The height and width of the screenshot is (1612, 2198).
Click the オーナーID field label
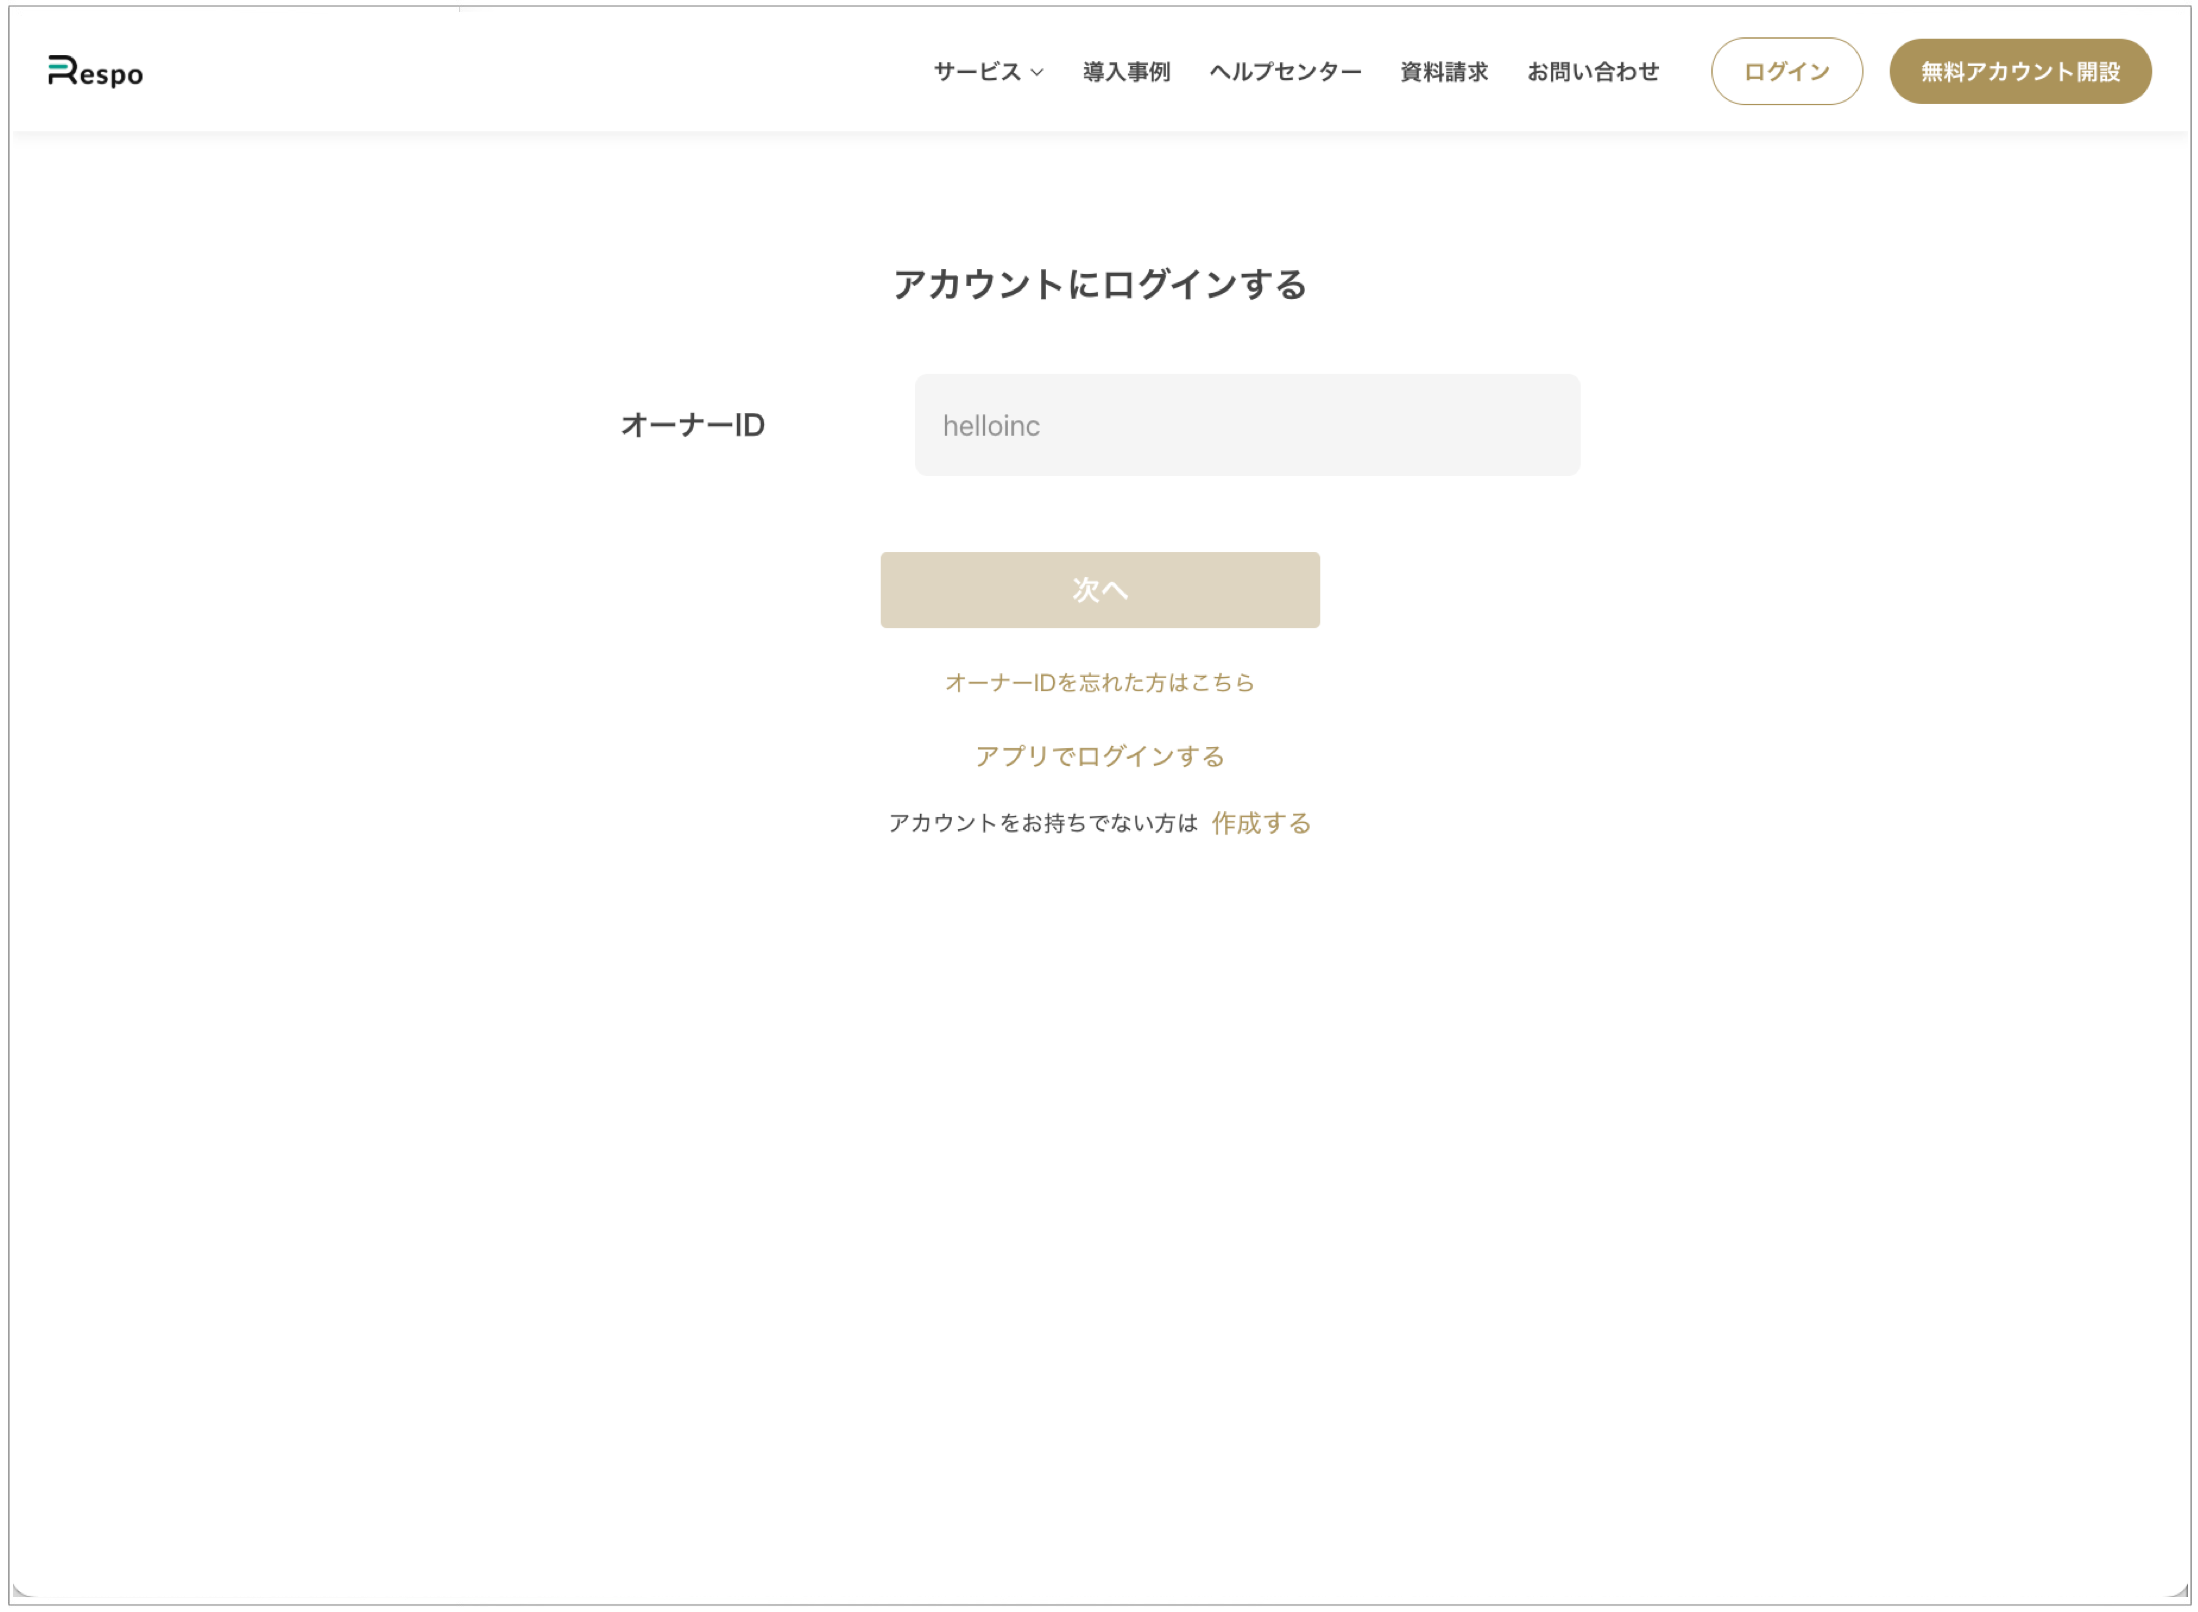[692, 425]
